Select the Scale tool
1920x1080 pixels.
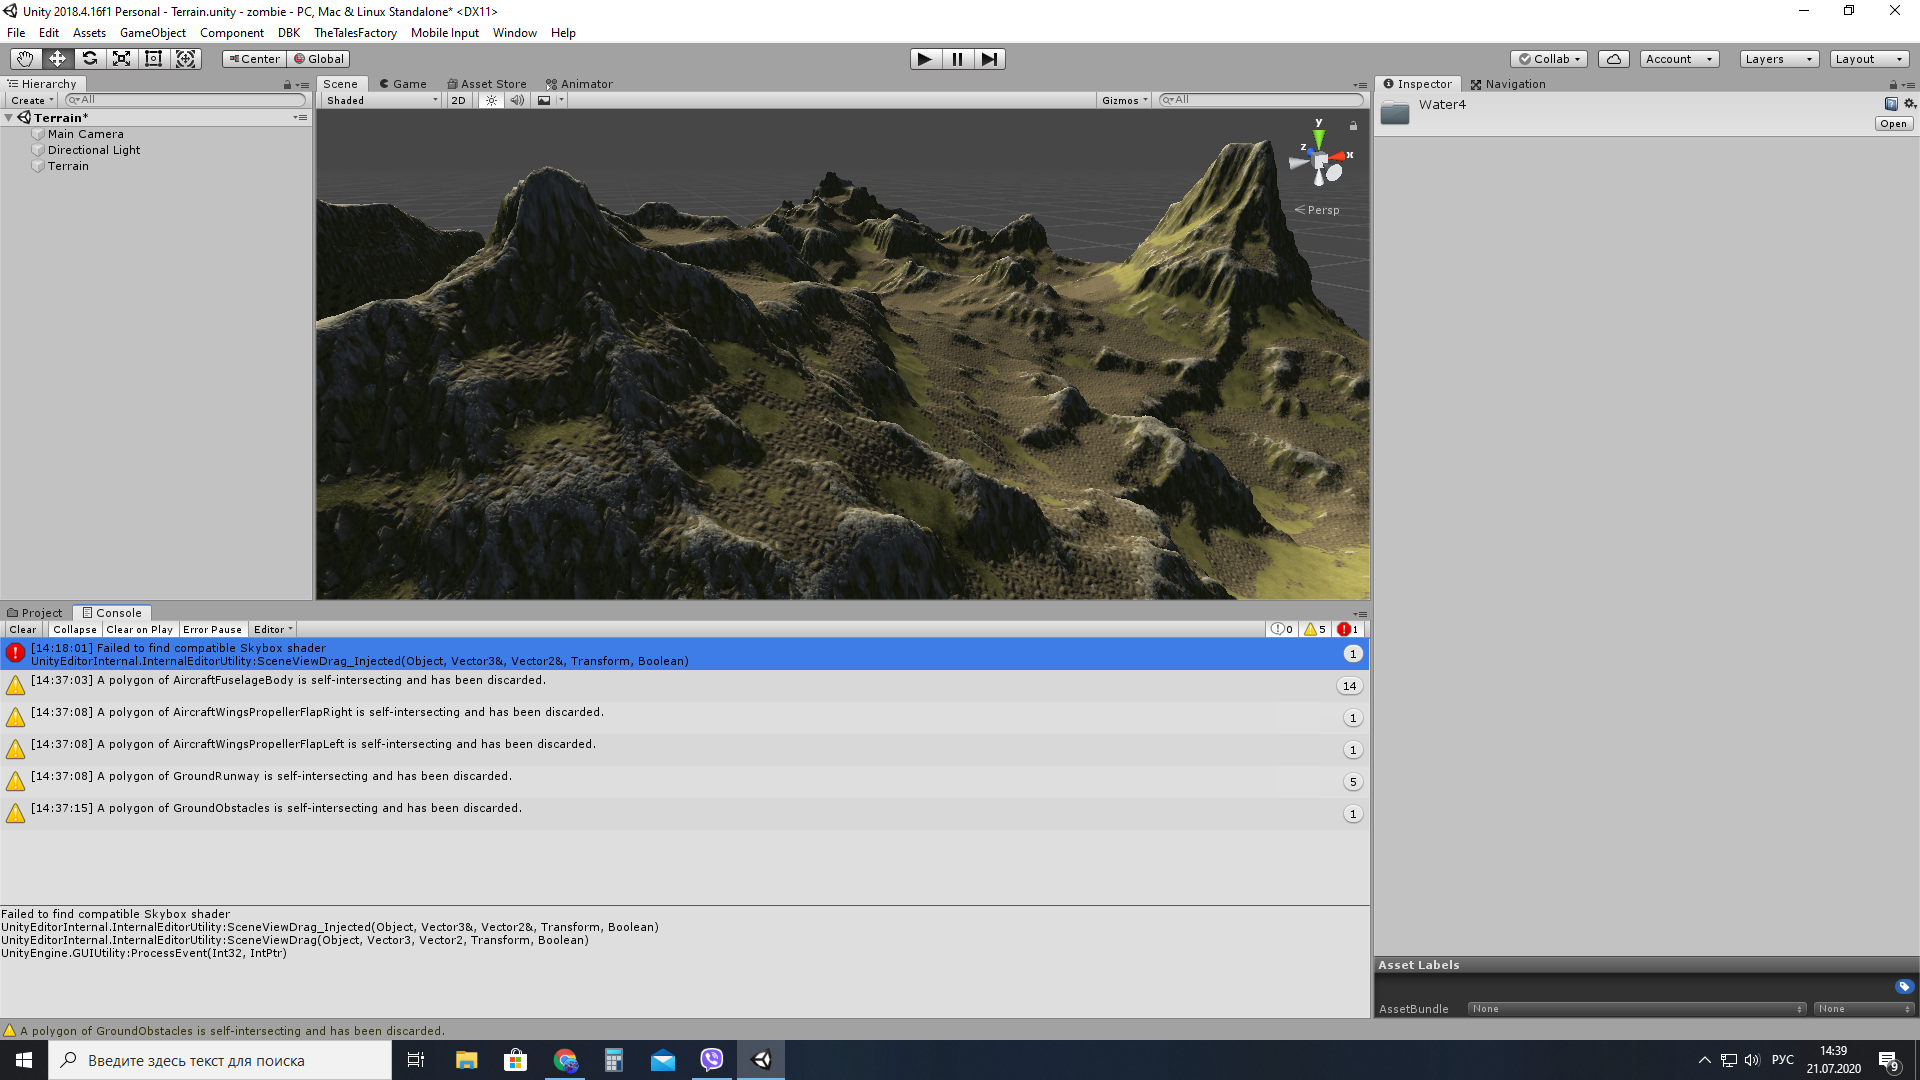pos(121,59)
